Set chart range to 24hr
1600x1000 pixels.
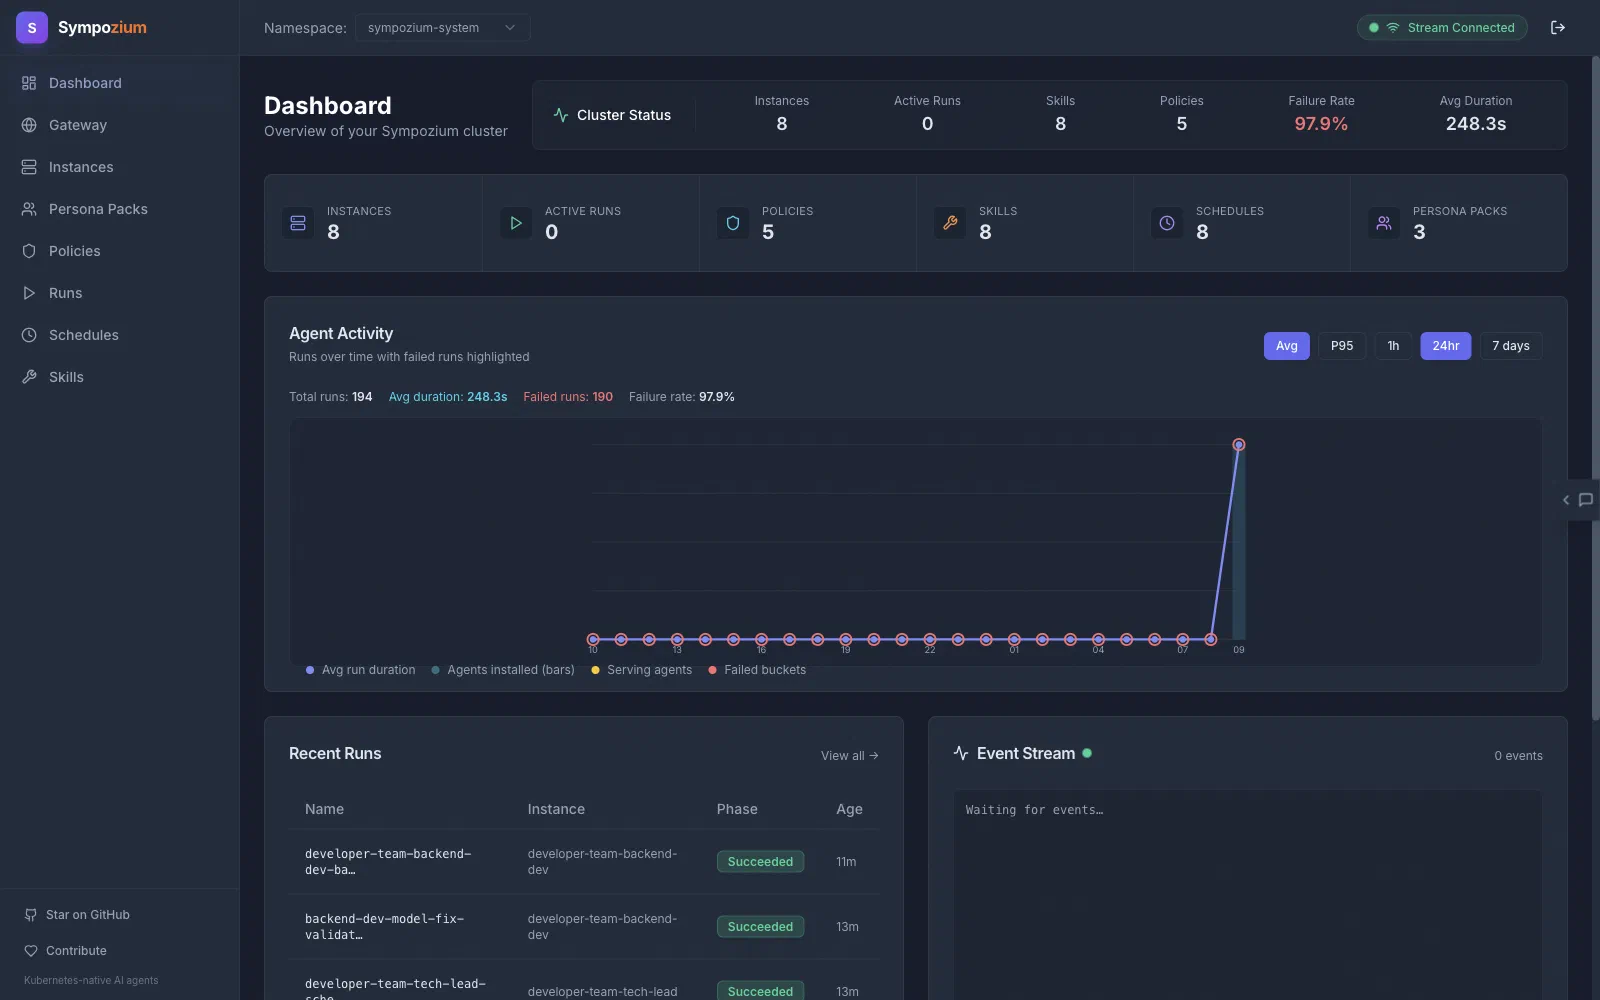point(1445,346)
